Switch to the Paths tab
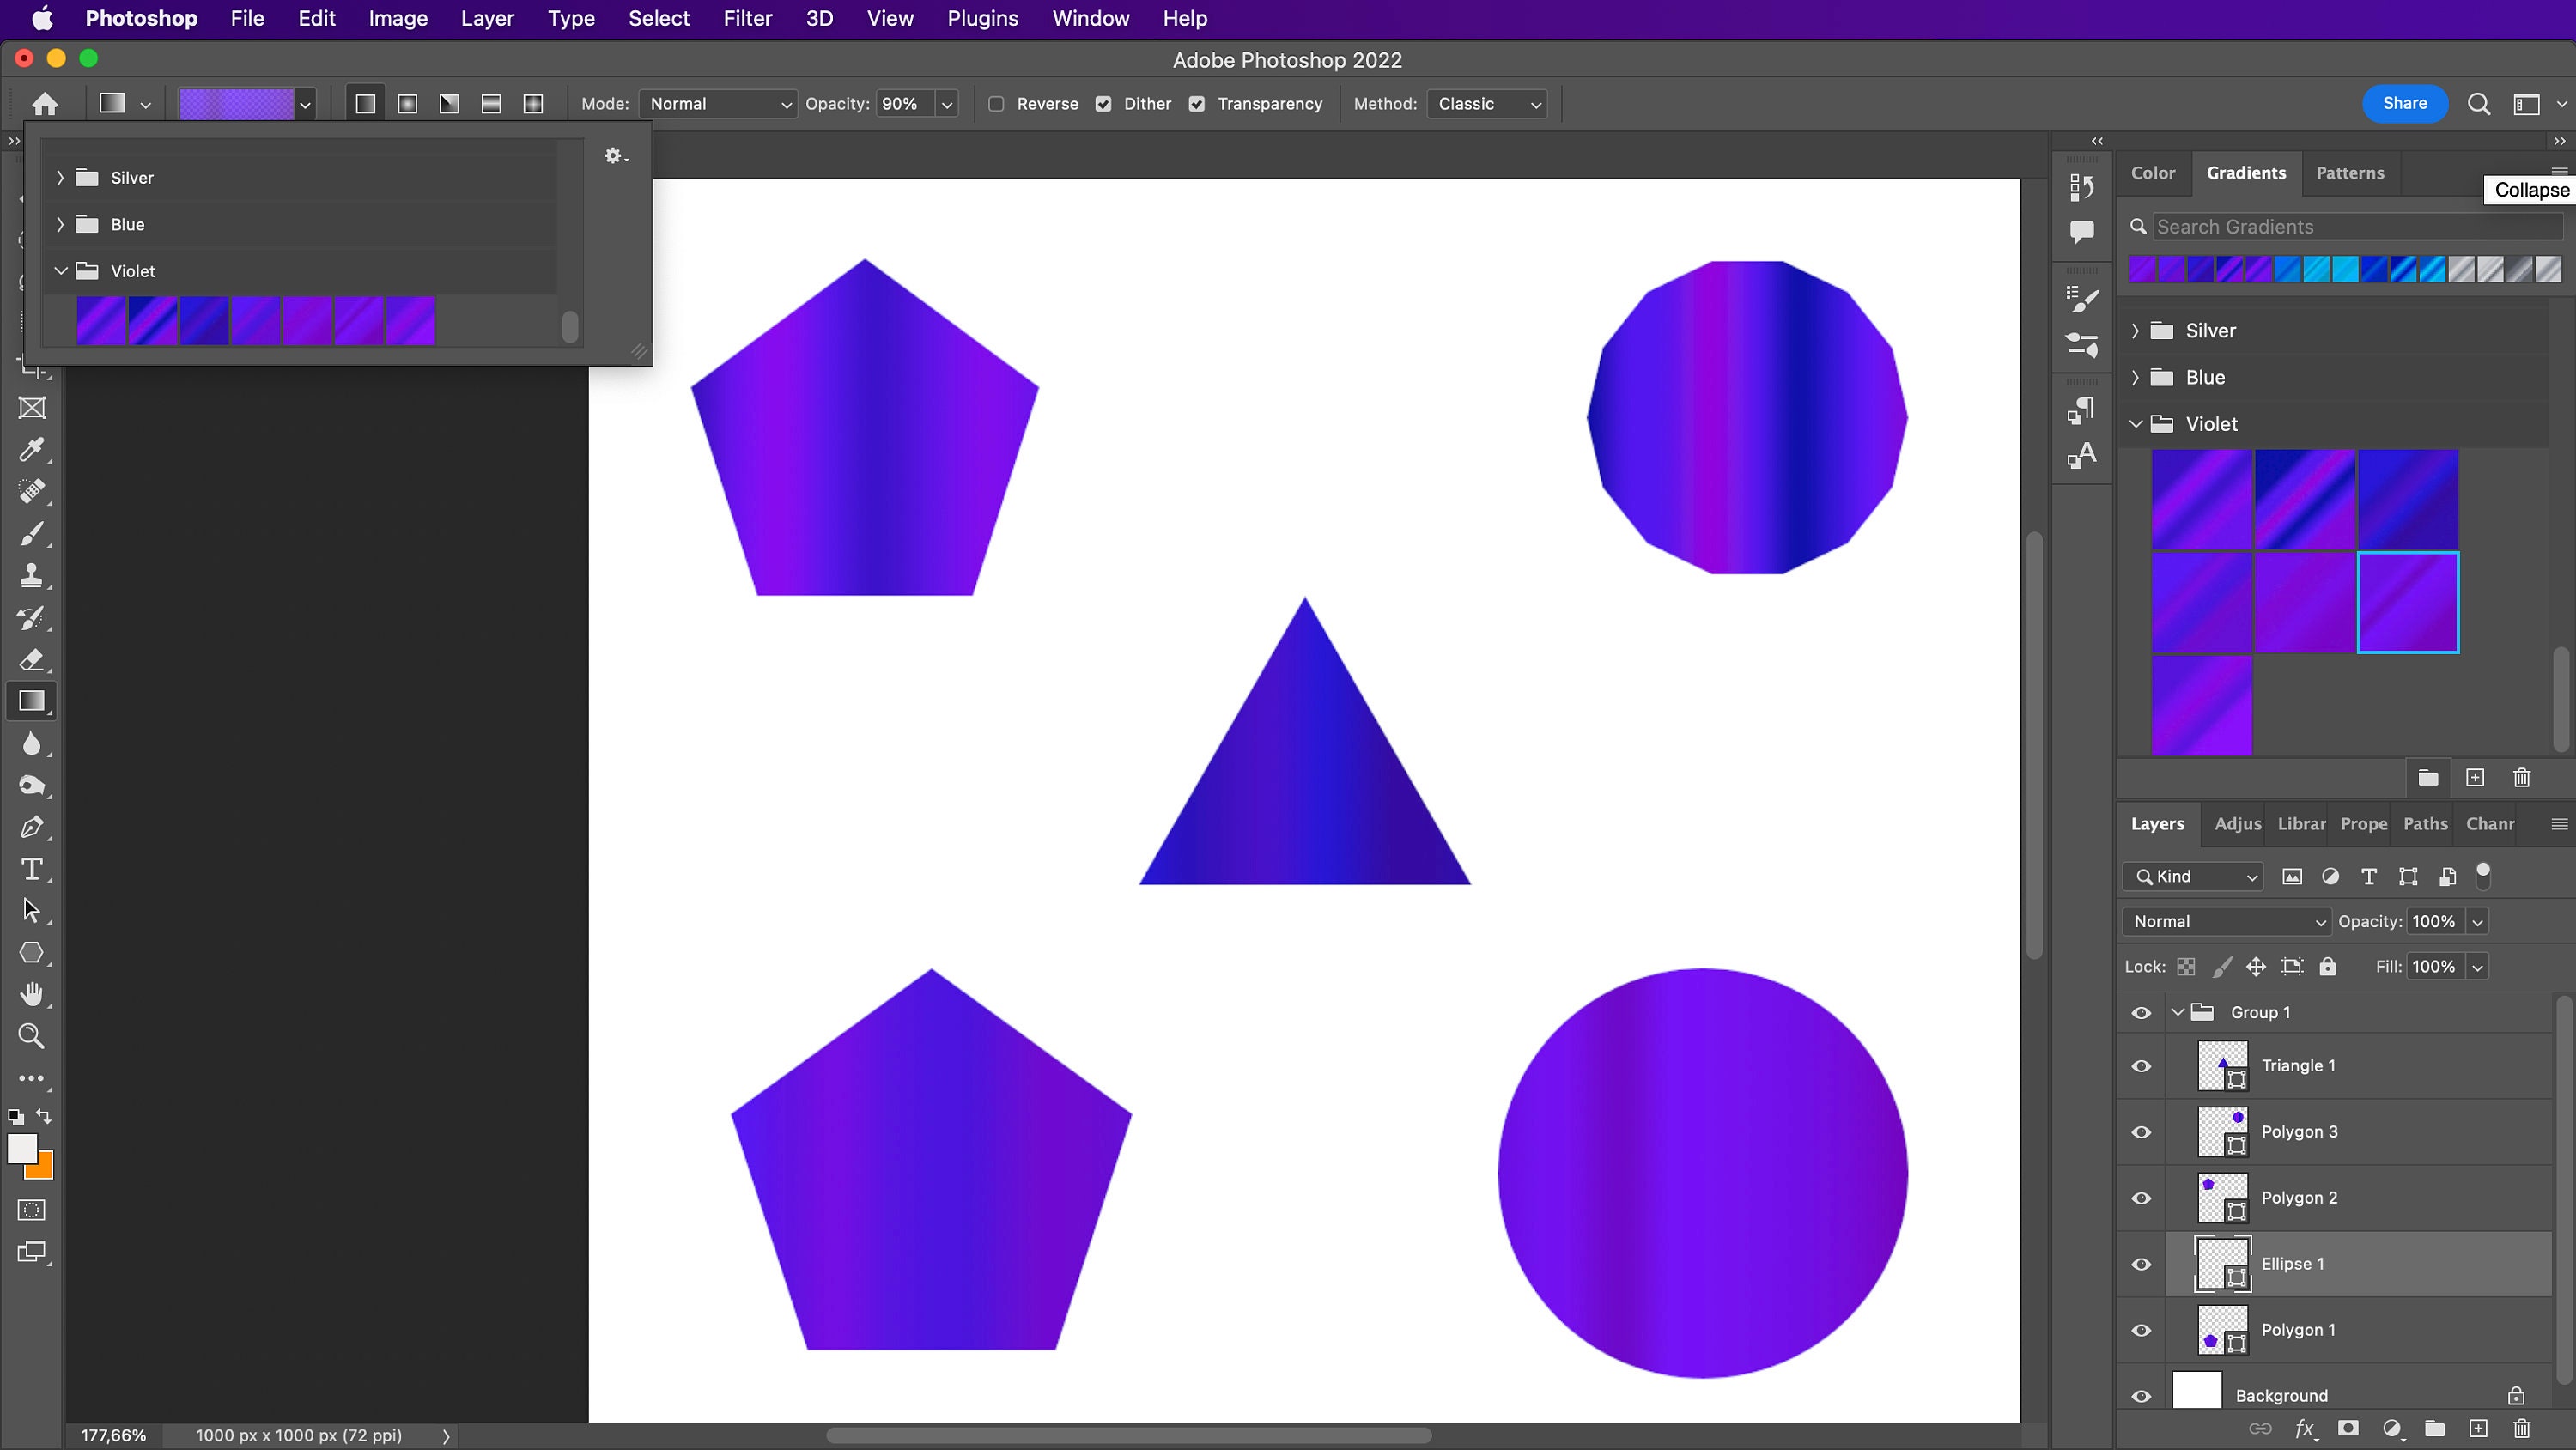2576x1450 pixels. point(2425,824)
